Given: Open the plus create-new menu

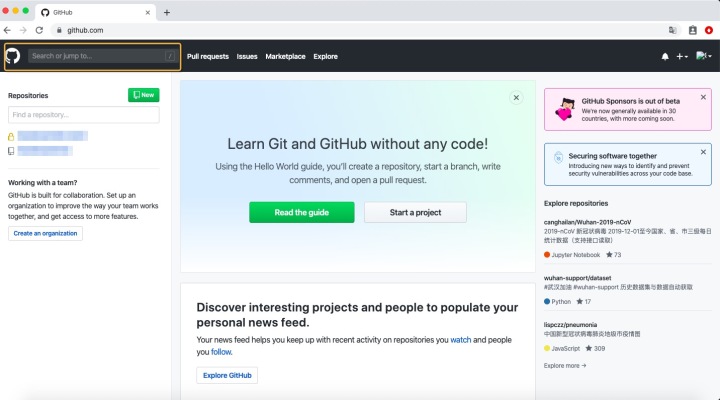Looking at the screenshot, I should pos(682,56).
